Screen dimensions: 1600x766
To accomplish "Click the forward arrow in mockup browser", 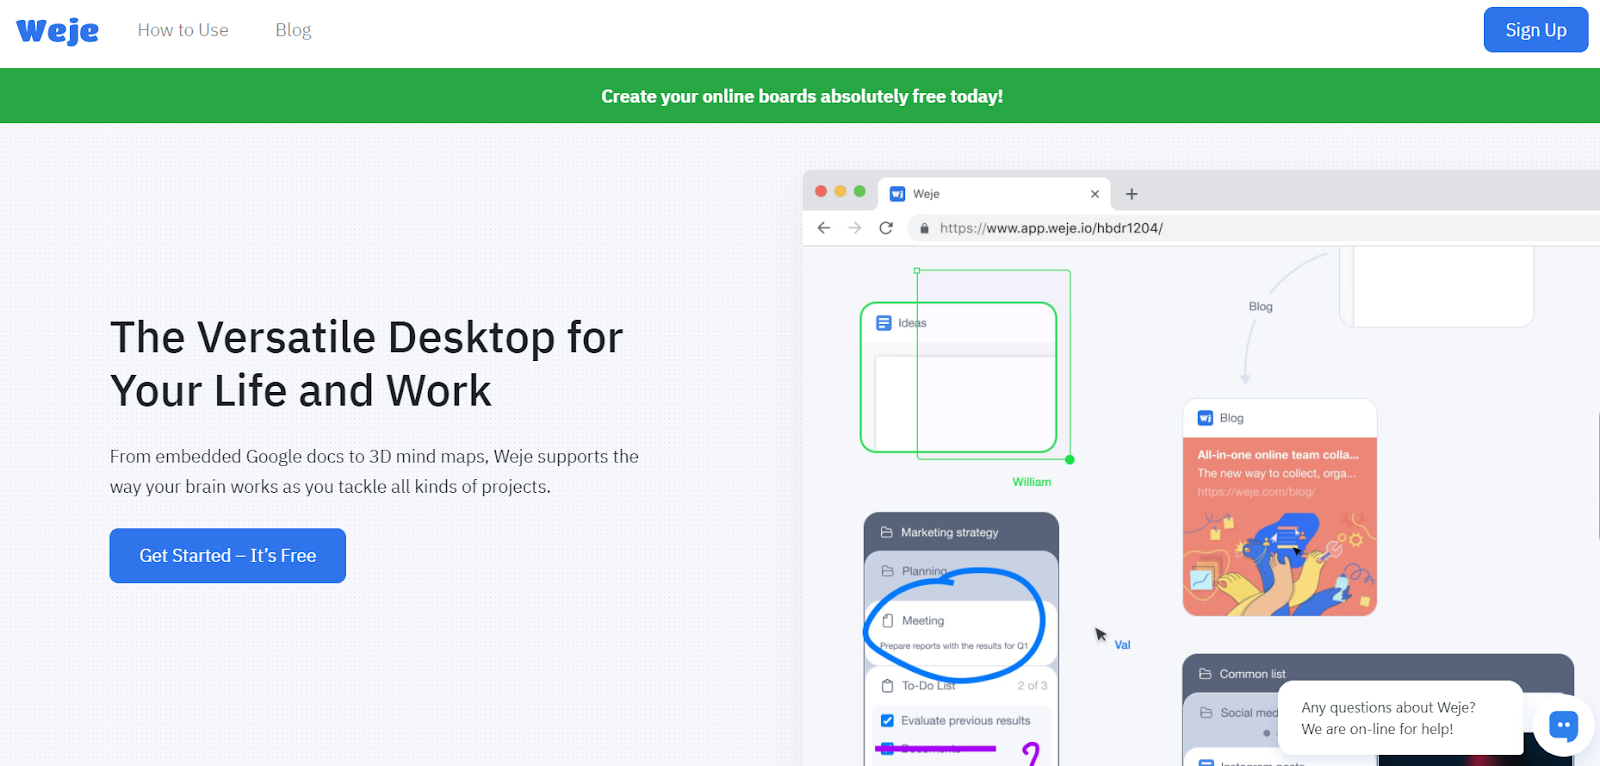I will [854, 228].
